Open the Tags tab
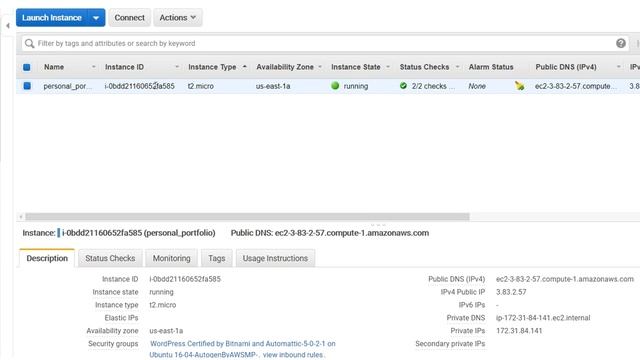Screen dimensions: 640x360 [x=217, y=258]
